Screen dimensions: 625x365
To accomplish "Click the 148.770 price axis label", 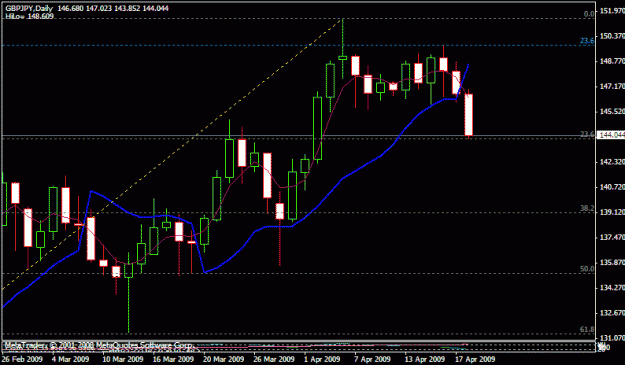I will coord(612,61).
